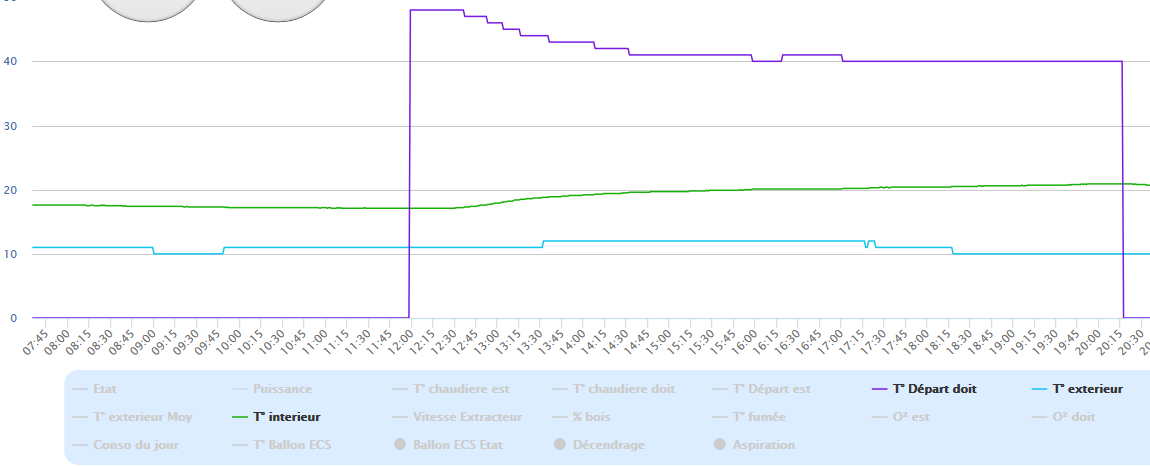The height and width of the screenshot is (466, 1150).
Task: Show the Puissance series
Action: tap(282, 389)
